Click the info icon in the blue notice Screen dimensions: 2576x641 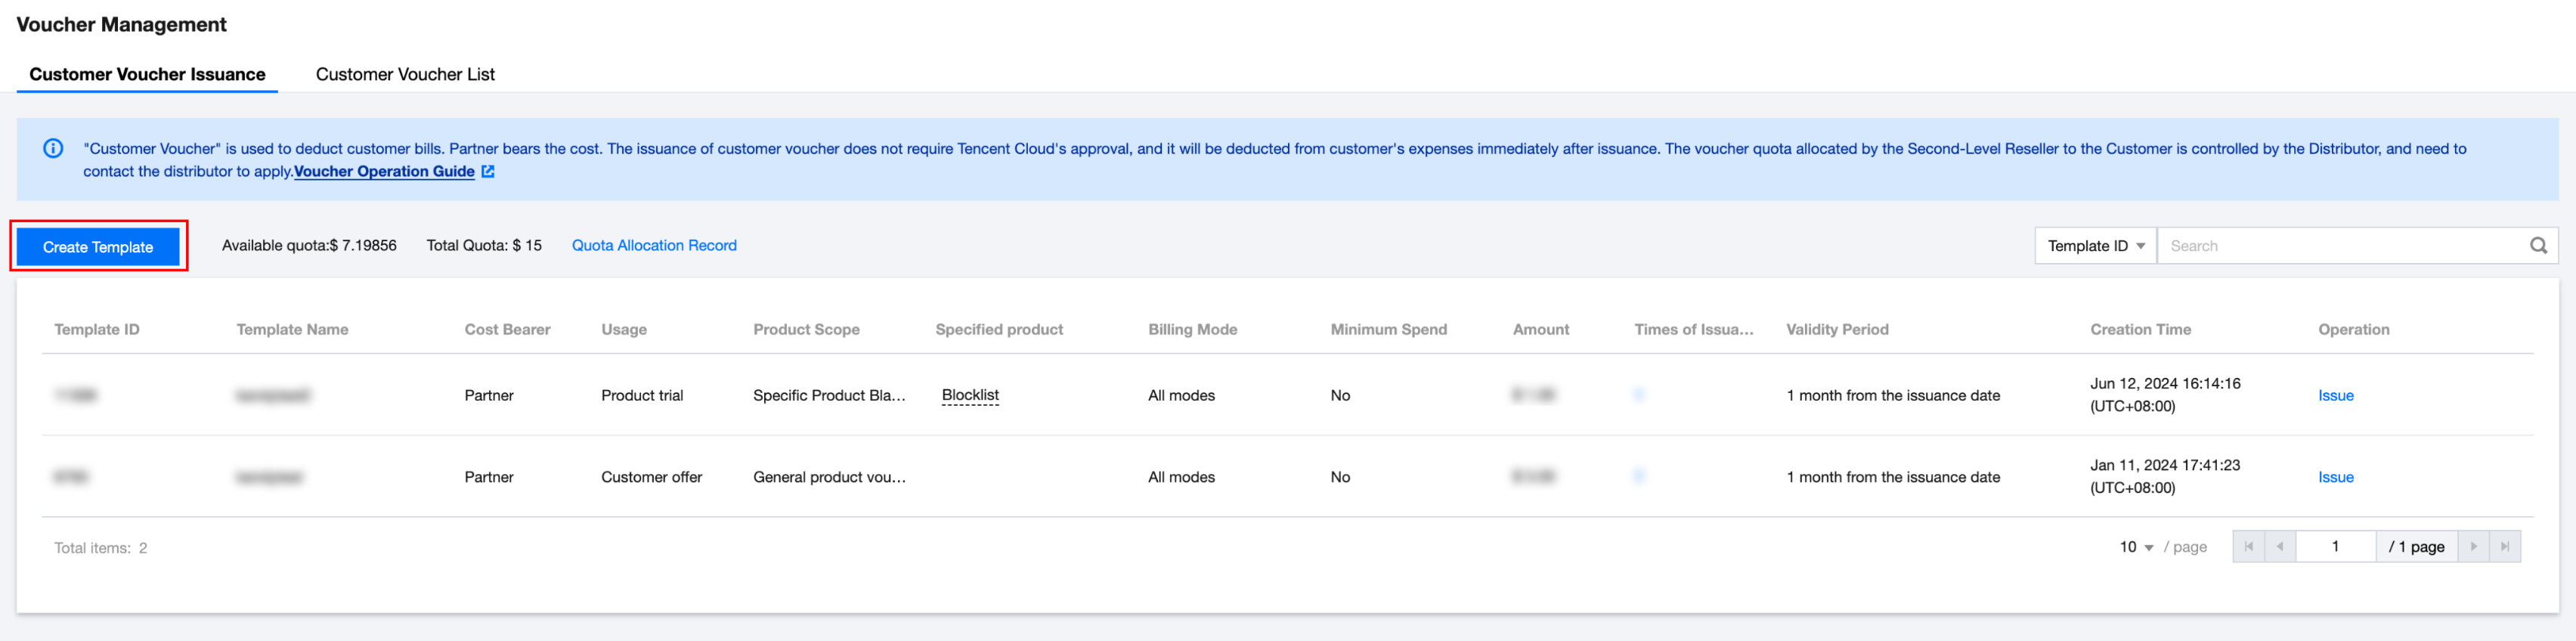pyautogui.click(x=53, y=149)
